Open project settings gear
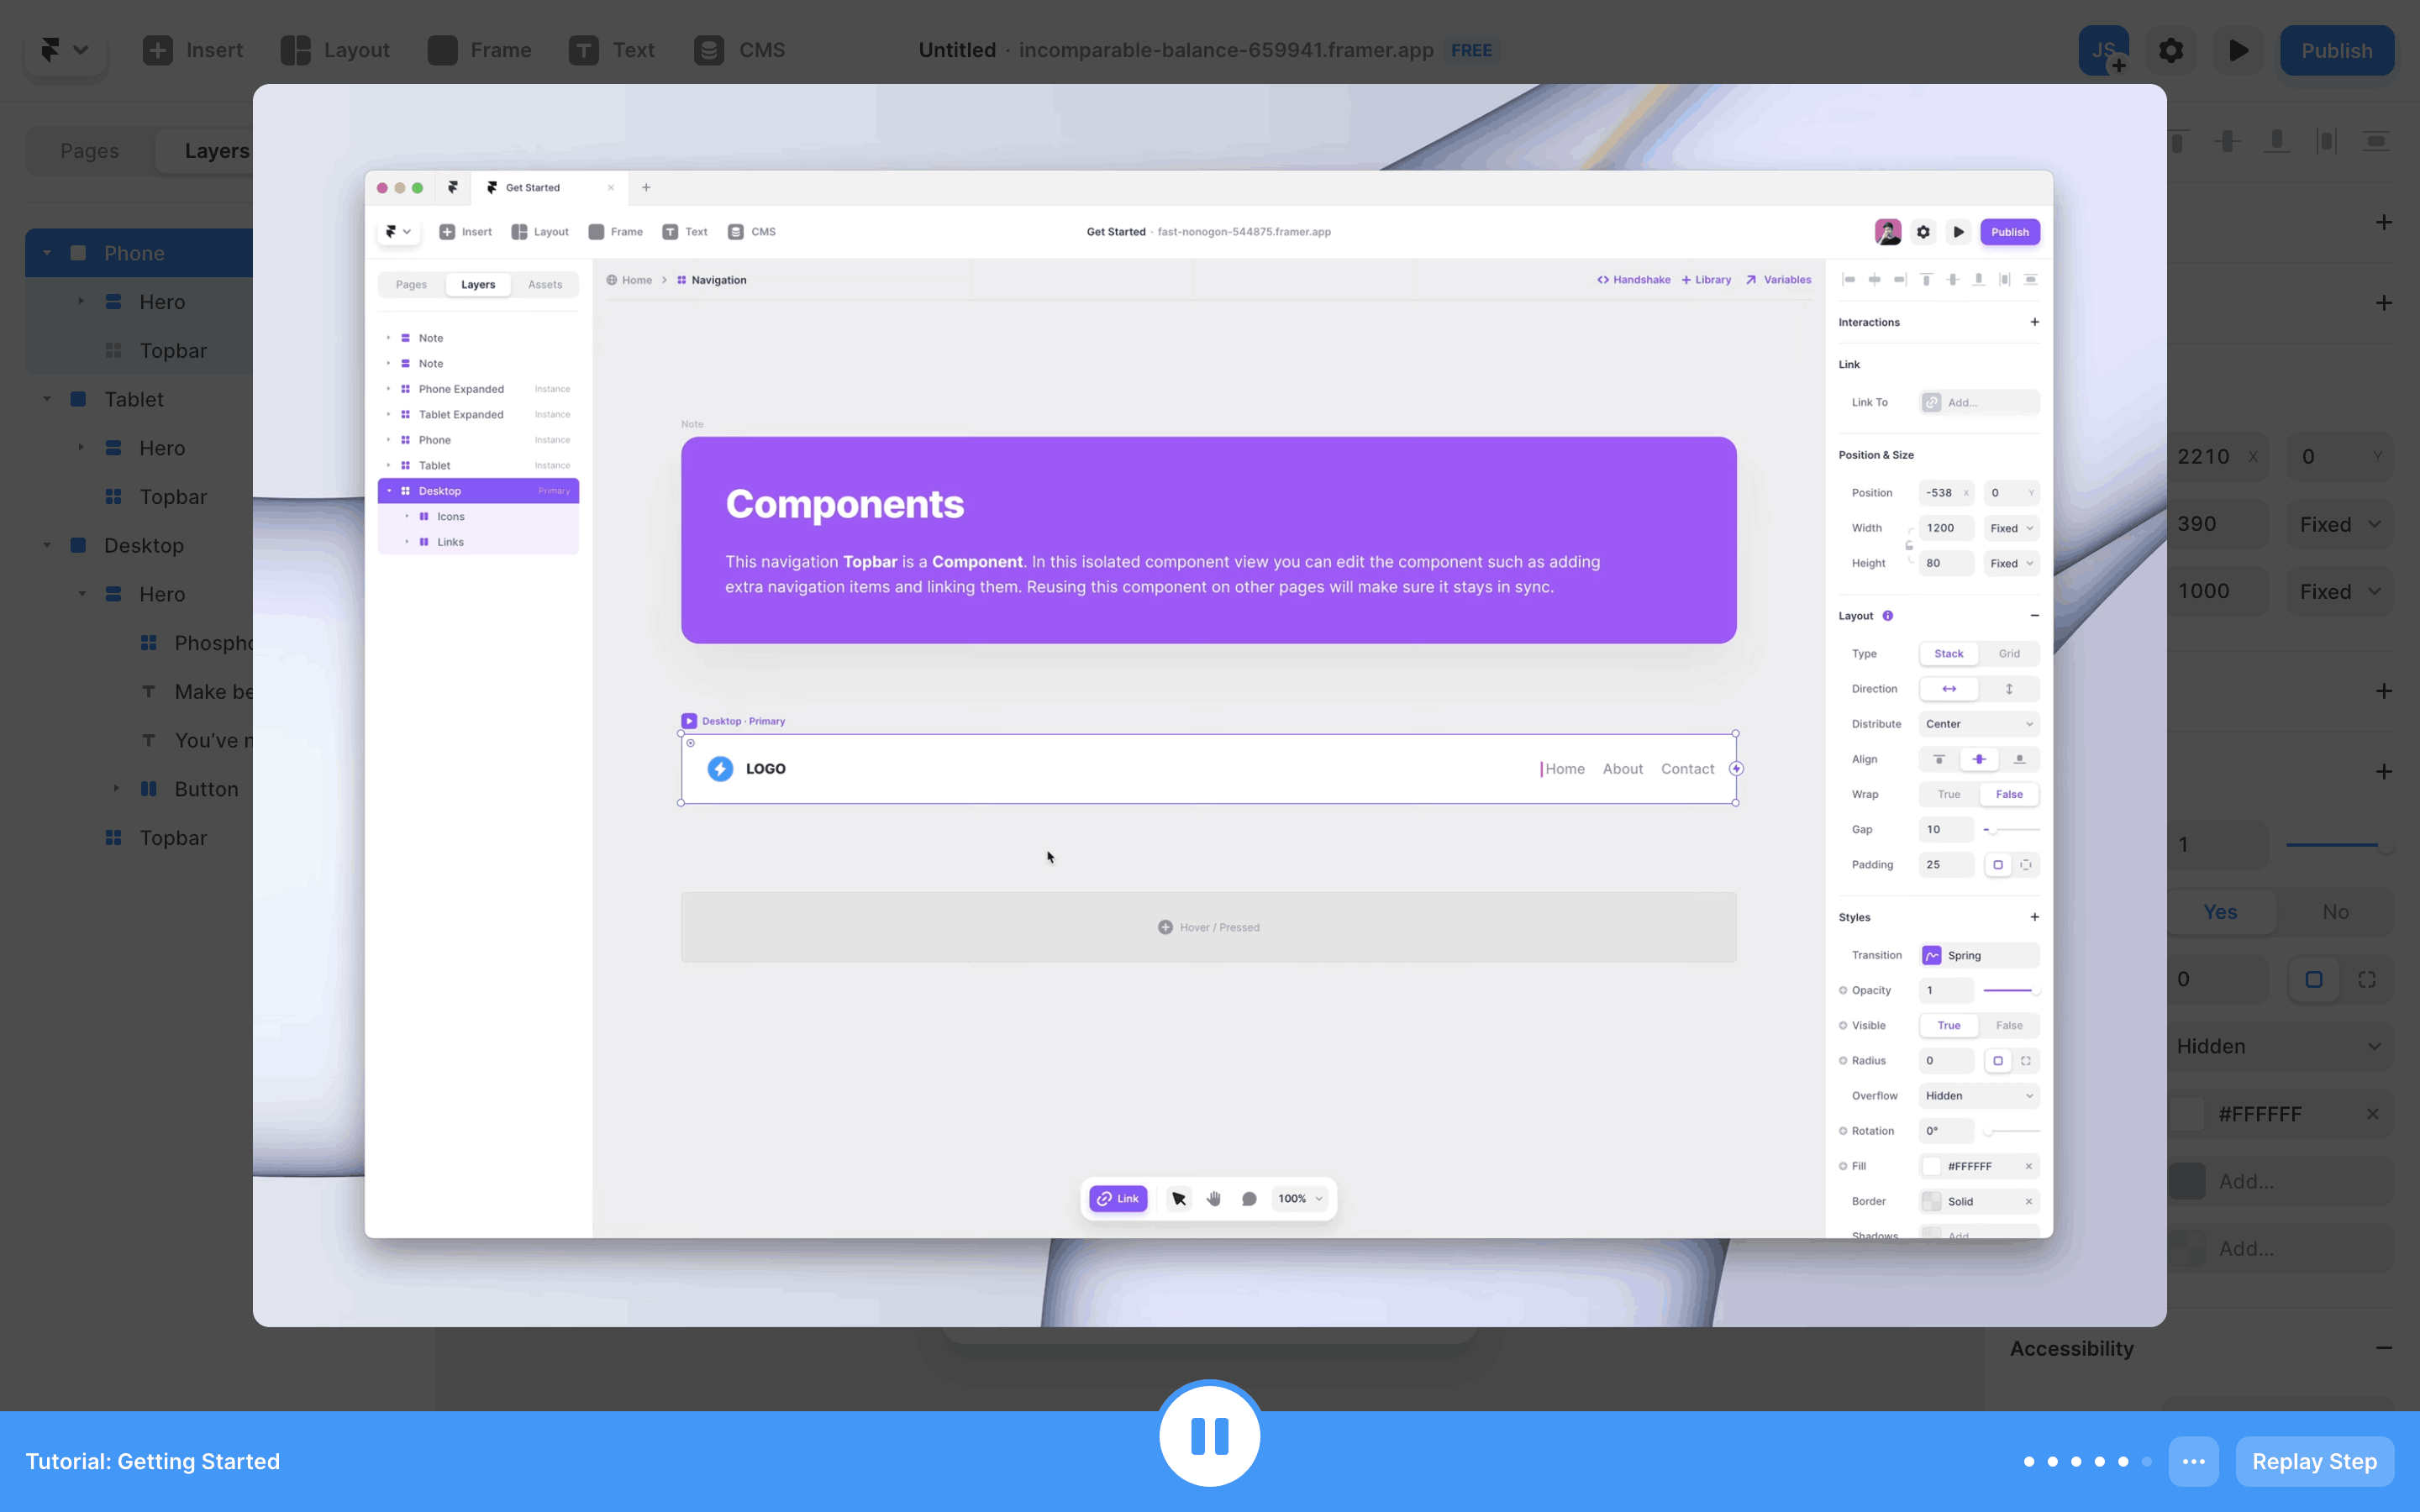Screen dimensions: 2420x1512 coord(2170,50)
